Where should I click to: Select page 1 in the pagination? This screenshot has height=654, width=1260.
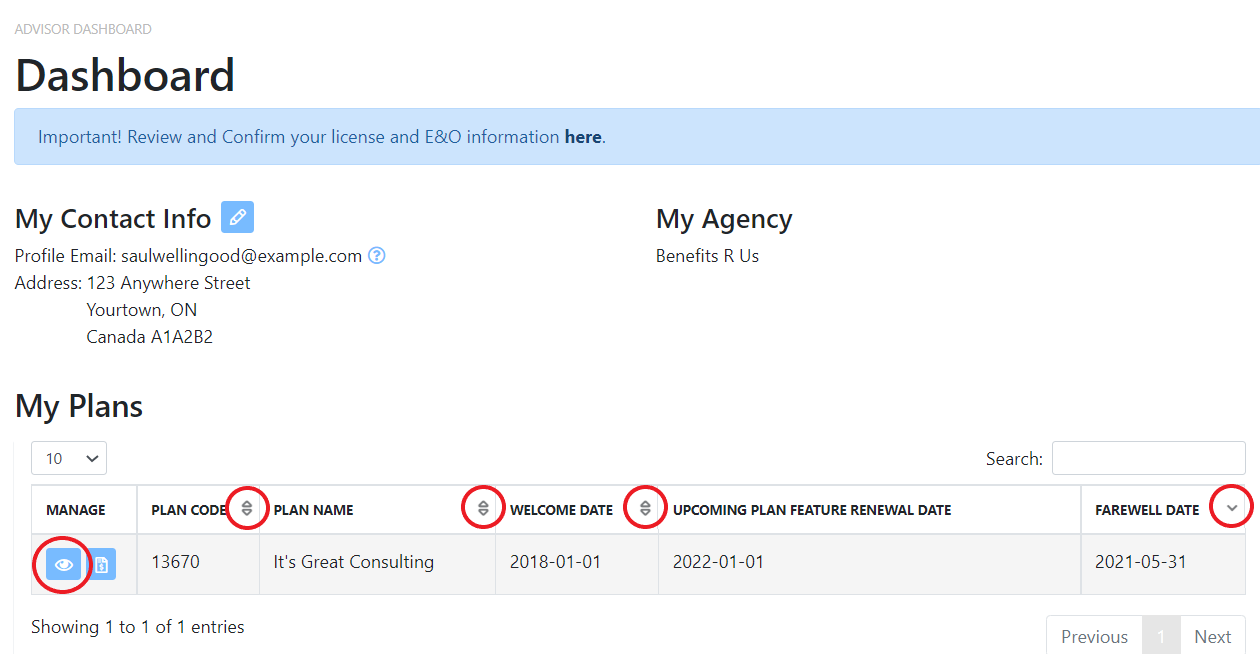[1161, 636]
